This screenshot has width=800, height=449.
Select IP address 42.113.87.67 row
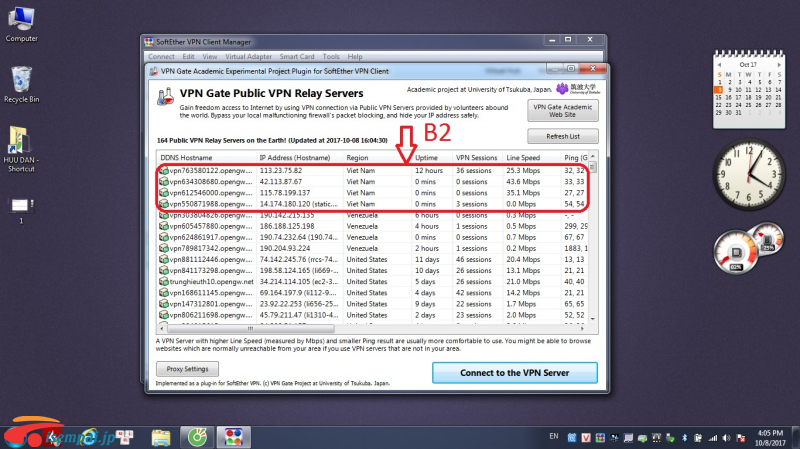(x=372, y=182)
